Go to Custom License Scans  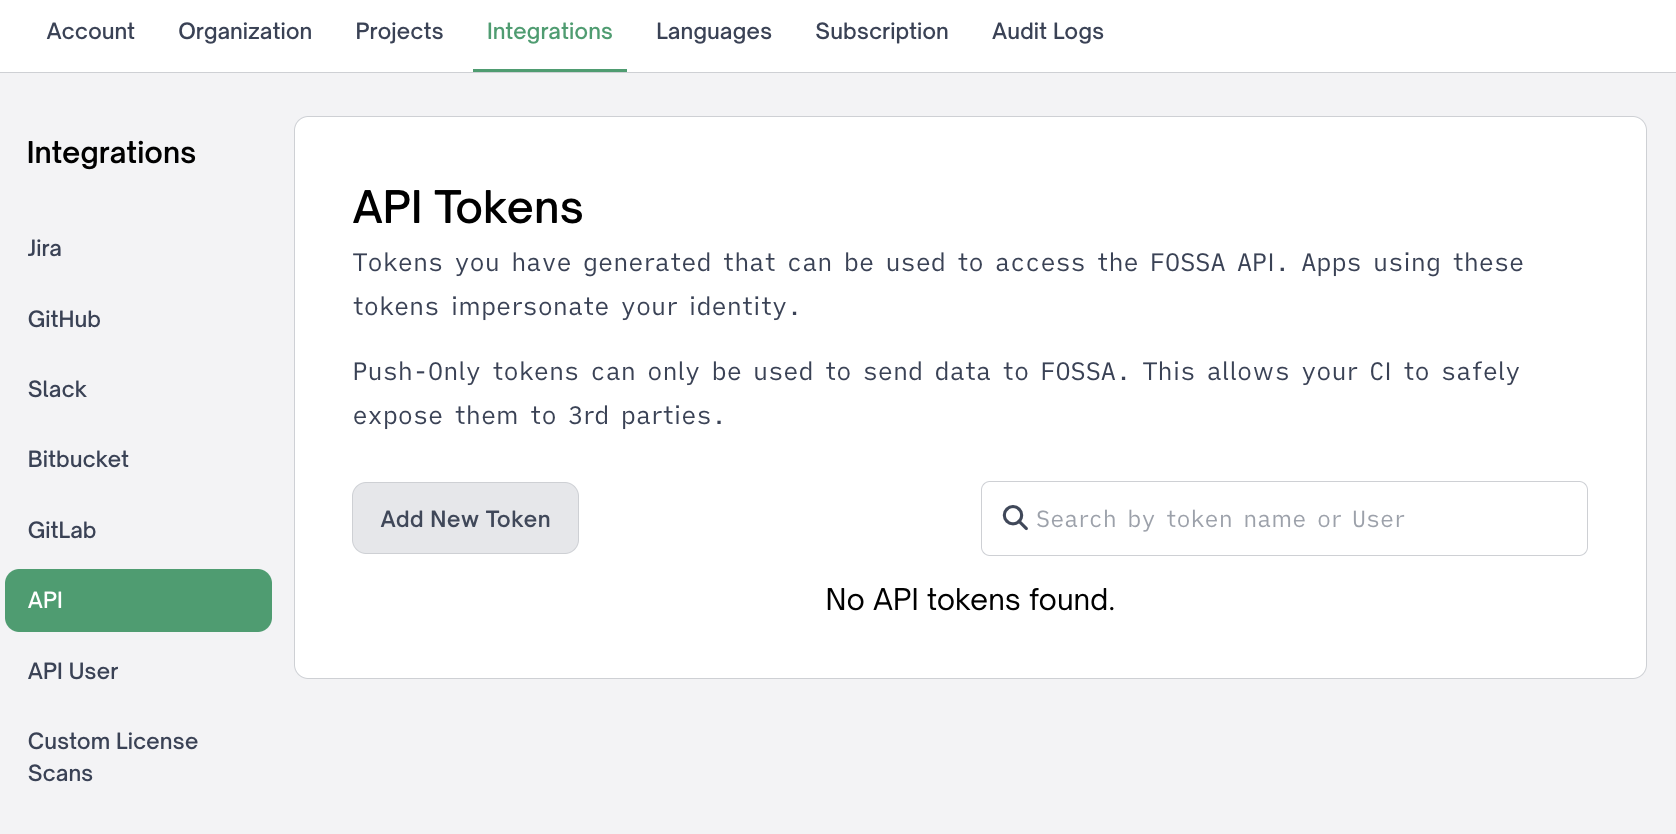click(x=112, y=757)
